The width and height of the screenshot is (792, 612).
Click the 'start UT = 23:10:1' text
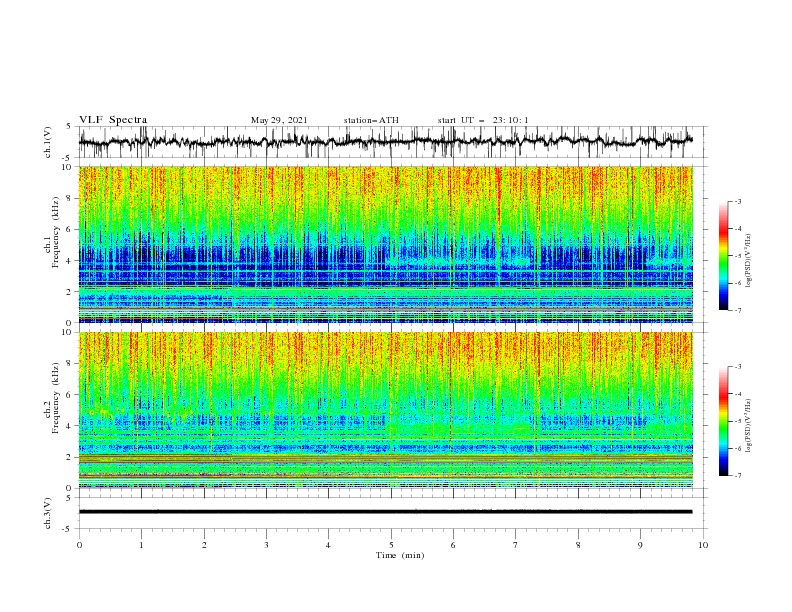tap(482, 120)
